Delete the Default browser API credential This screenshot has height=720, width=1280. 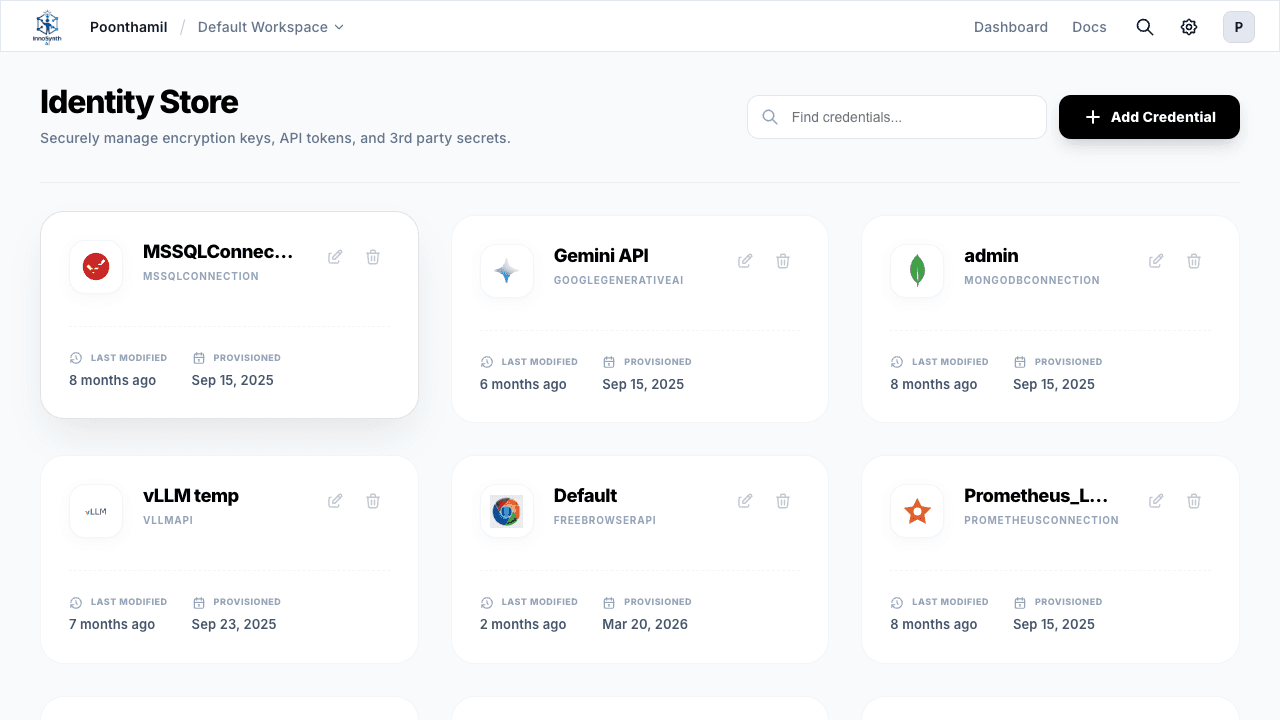tap(783, 501)
